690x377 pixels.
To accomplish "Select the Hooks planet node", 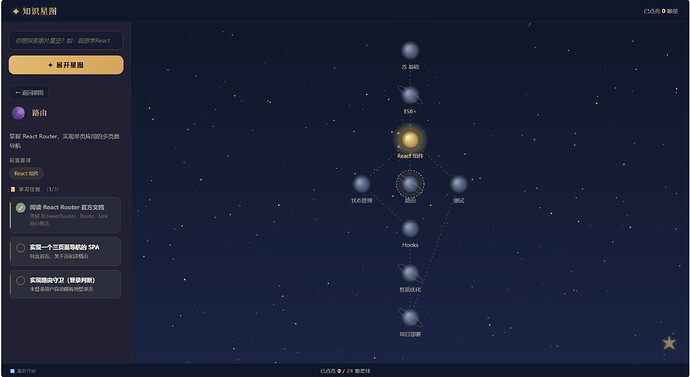I will point(410,229).
